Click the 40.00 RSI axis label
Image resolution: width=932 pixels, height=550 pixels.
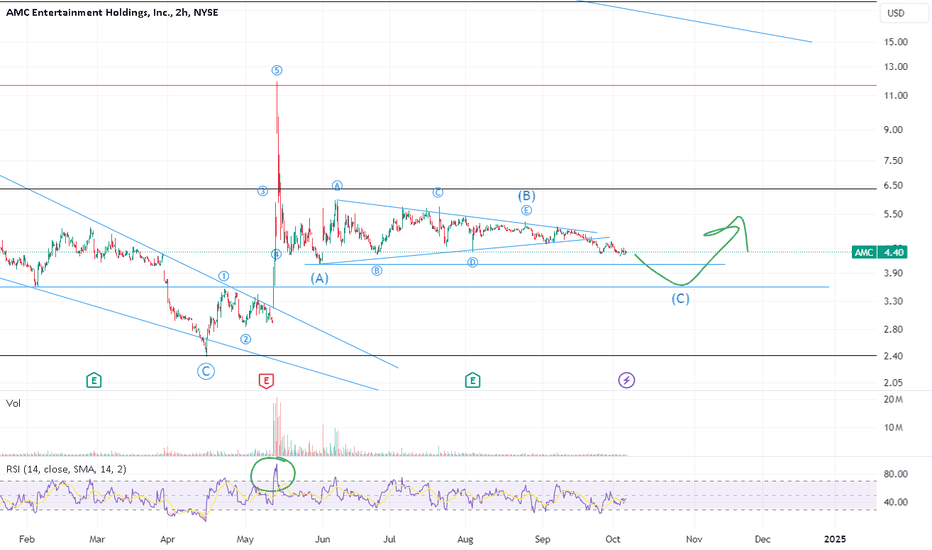tap(896, 502)
